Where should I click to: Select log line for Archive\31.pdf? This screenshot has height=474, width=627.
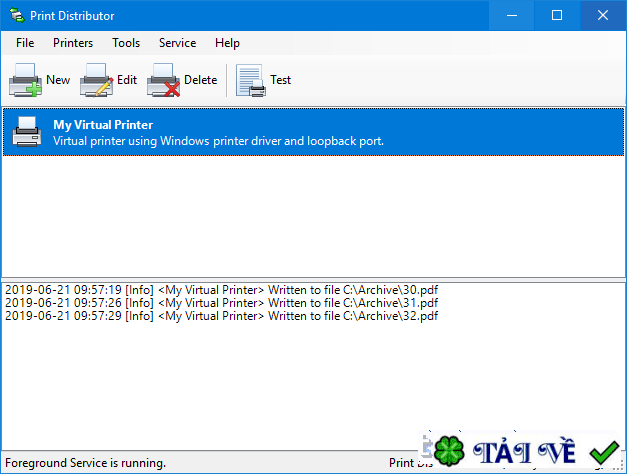pyautogui.click(x=222, y=303)
